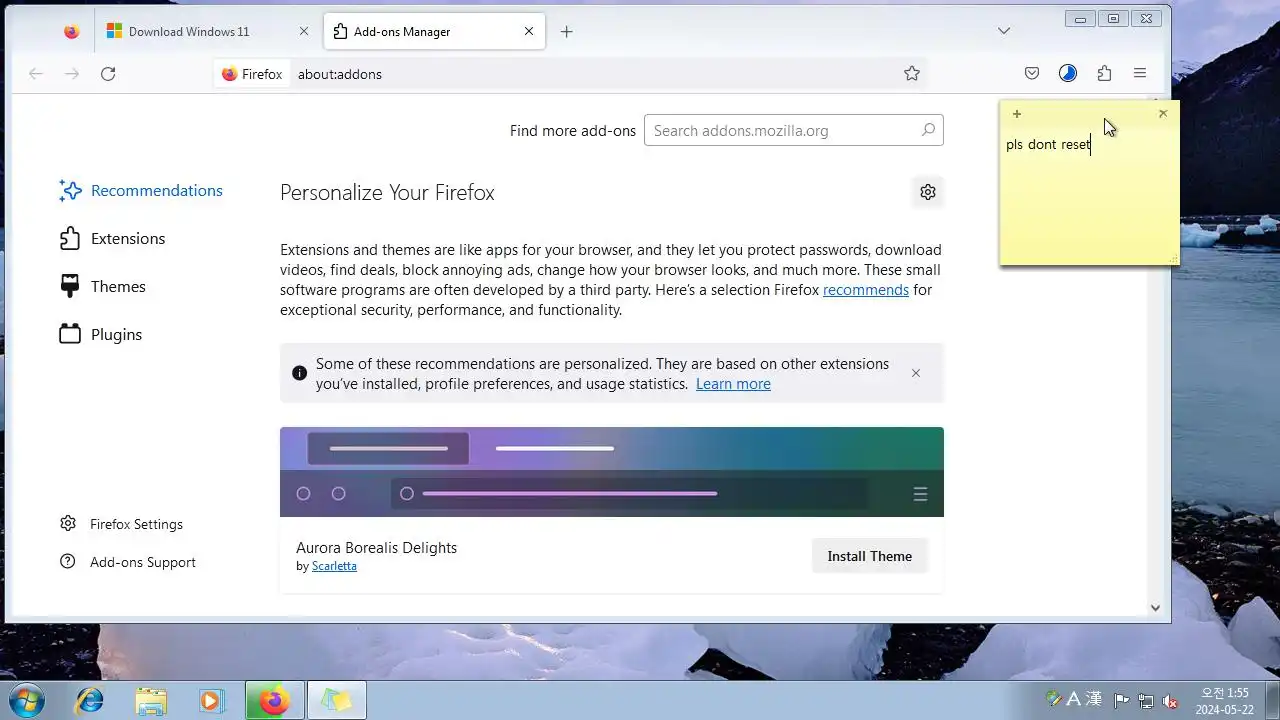Open a new tab
The height and width of the screenshot is (720, 1280).
point(566,31)
